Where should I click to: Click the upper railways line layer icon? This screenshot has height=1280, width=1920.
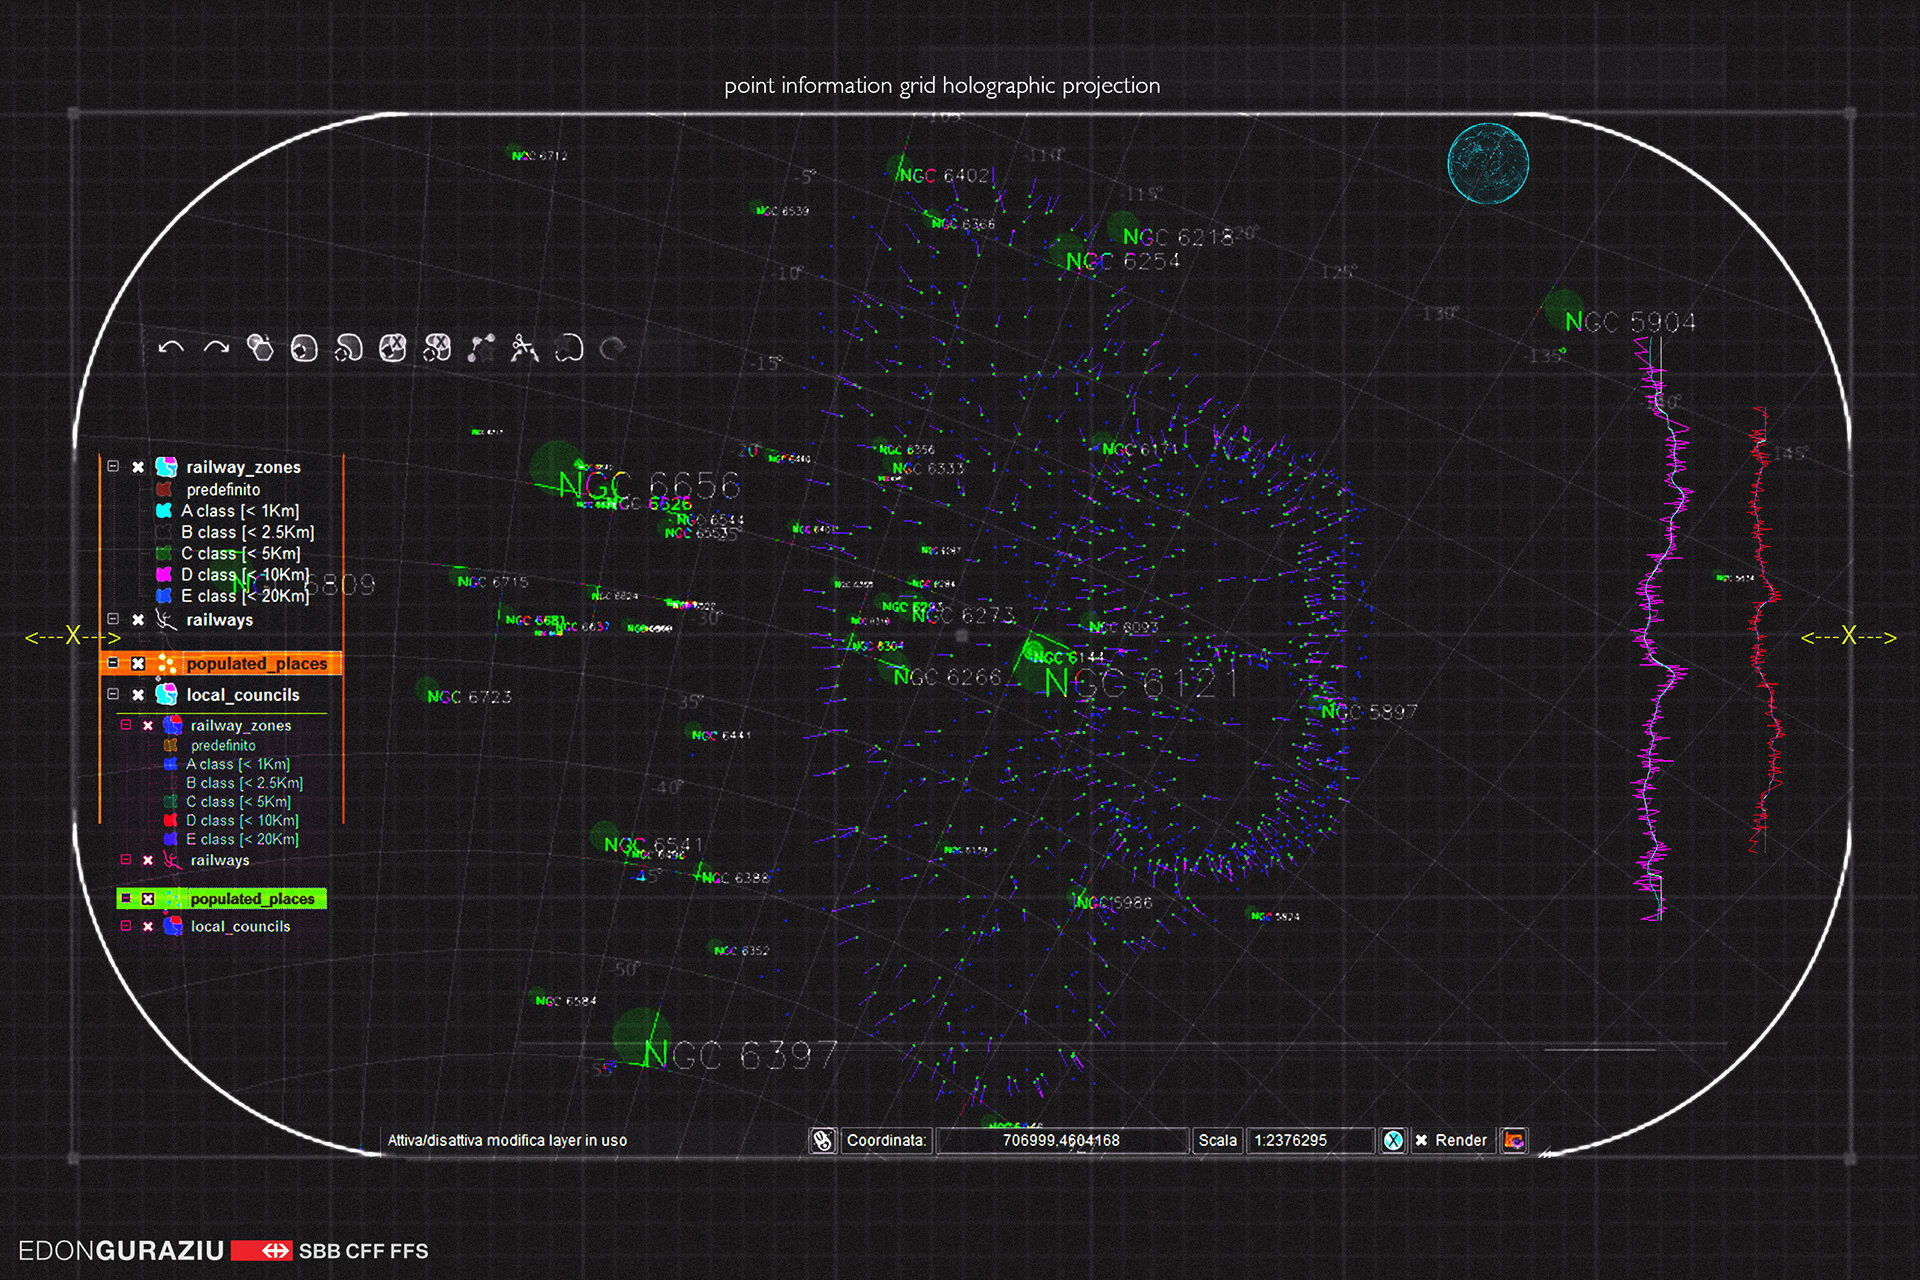[x=166, y=620]
